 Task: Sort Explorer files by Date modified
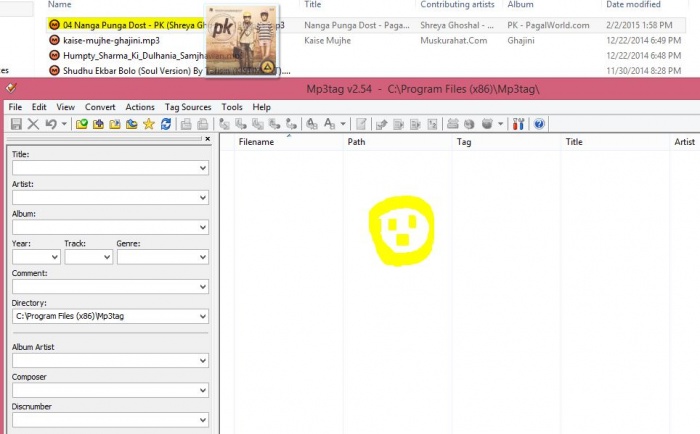click(632, 5)
